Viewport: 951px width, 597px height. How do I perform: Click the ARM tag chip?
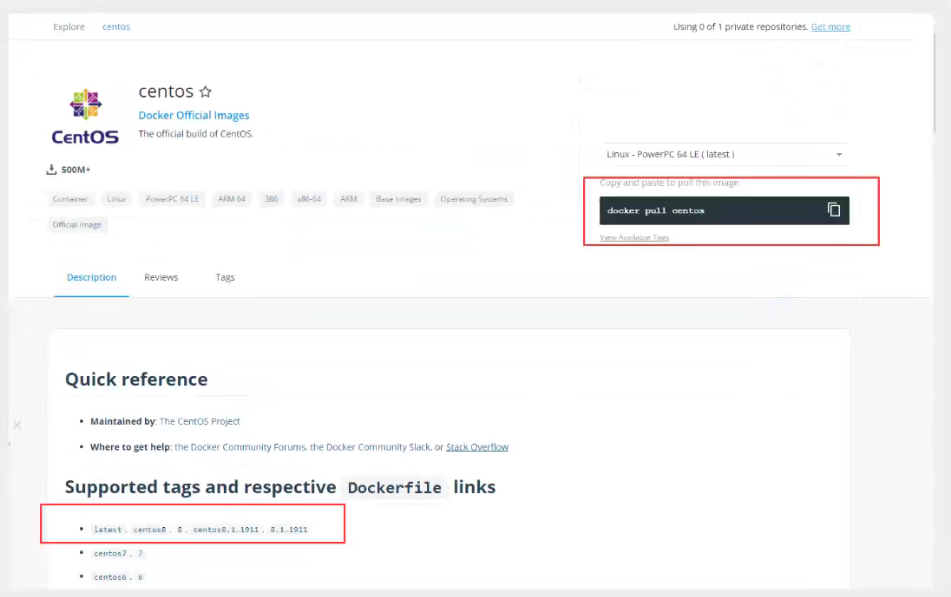[348, 199]
